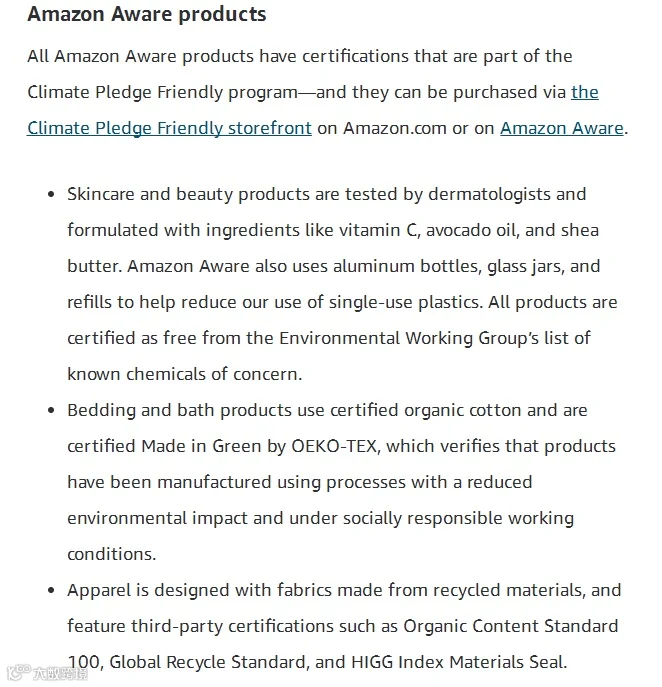Click the word "conditions." ending the bedding bullet
The image size is (662, 687).
coord(112,555)
